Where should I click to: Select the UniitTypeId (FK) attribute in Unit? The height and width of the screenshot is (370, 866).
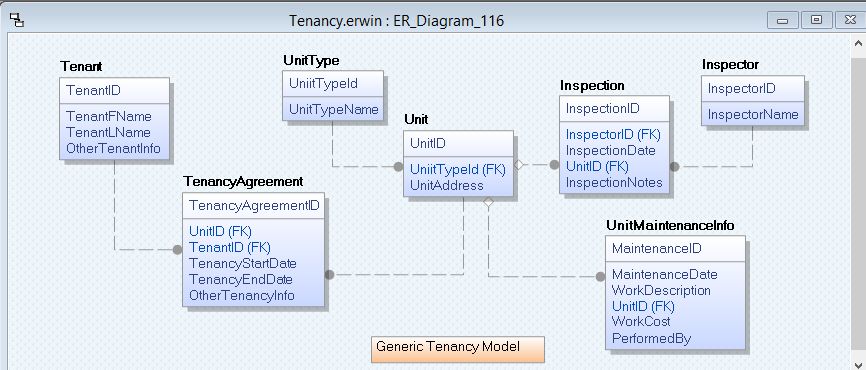click(x=458, y=170)
